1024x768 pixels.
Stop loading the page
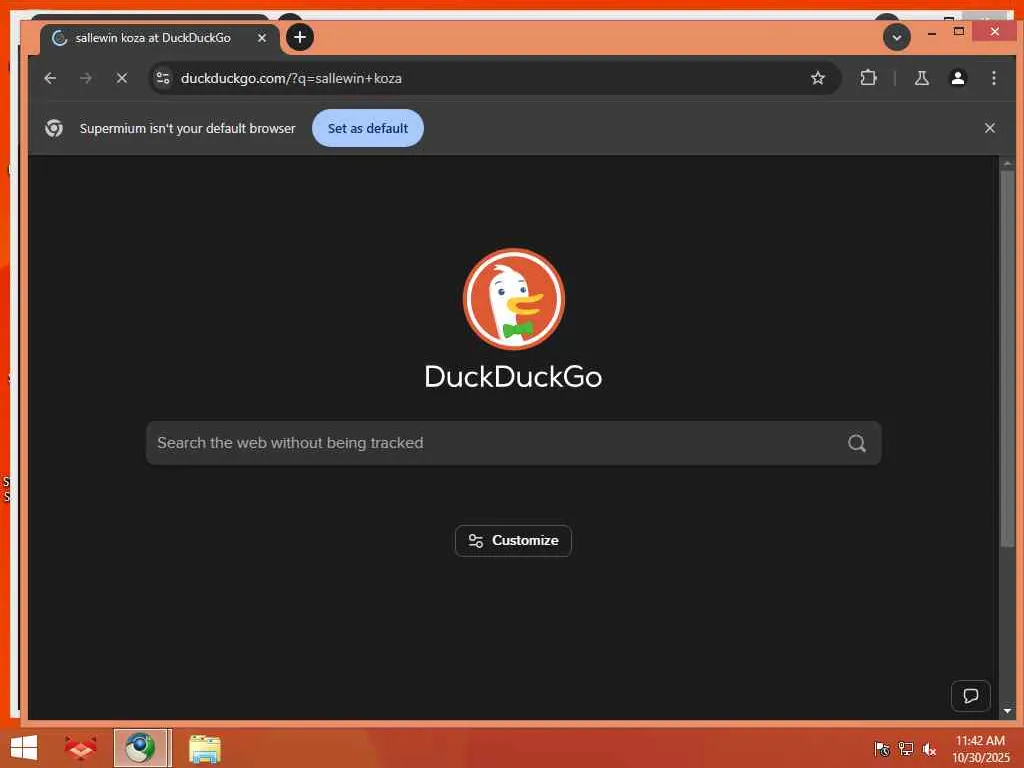121,78
